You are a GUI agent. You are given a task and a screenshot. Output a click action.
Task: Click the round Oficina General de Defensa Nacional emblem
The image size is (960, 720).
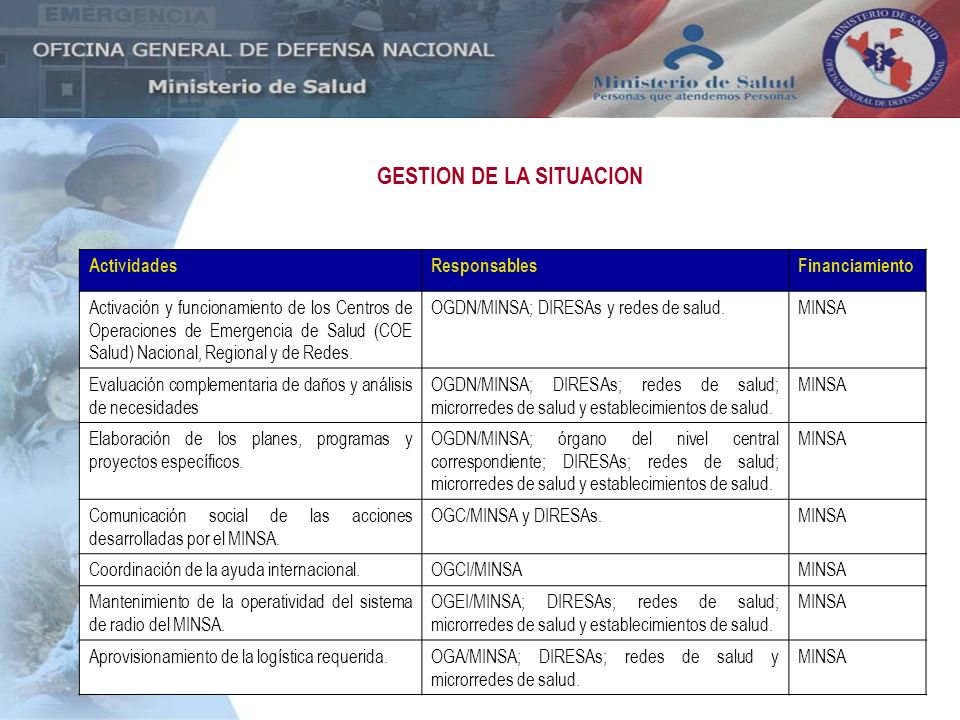885,59
